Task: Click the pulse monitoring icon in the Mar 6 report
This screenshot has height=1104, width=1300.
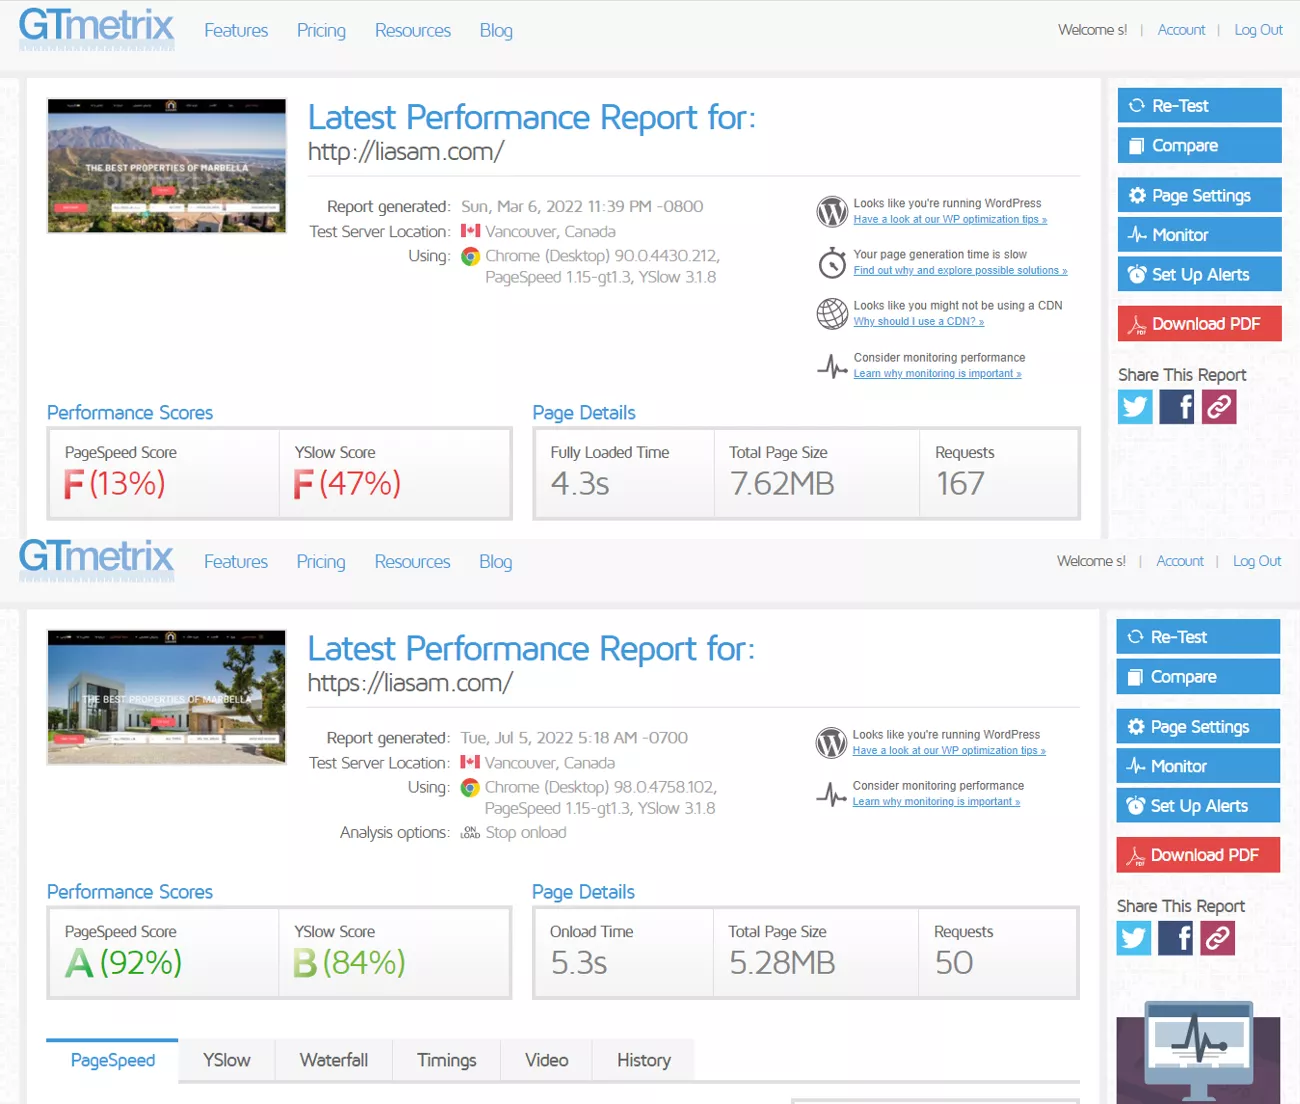Action: click(832, 366)
